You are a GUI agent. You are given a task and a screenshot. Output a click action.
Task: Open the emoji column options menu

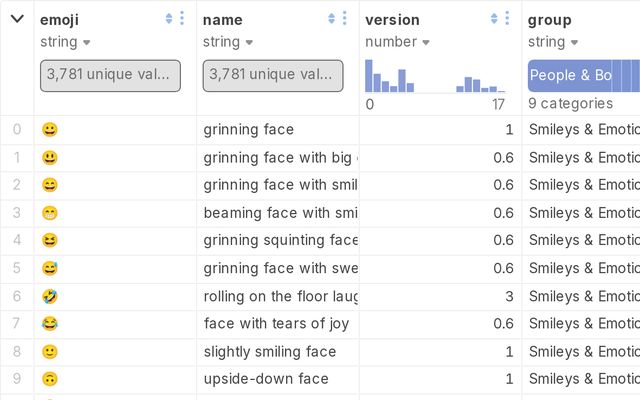[182, 18]
